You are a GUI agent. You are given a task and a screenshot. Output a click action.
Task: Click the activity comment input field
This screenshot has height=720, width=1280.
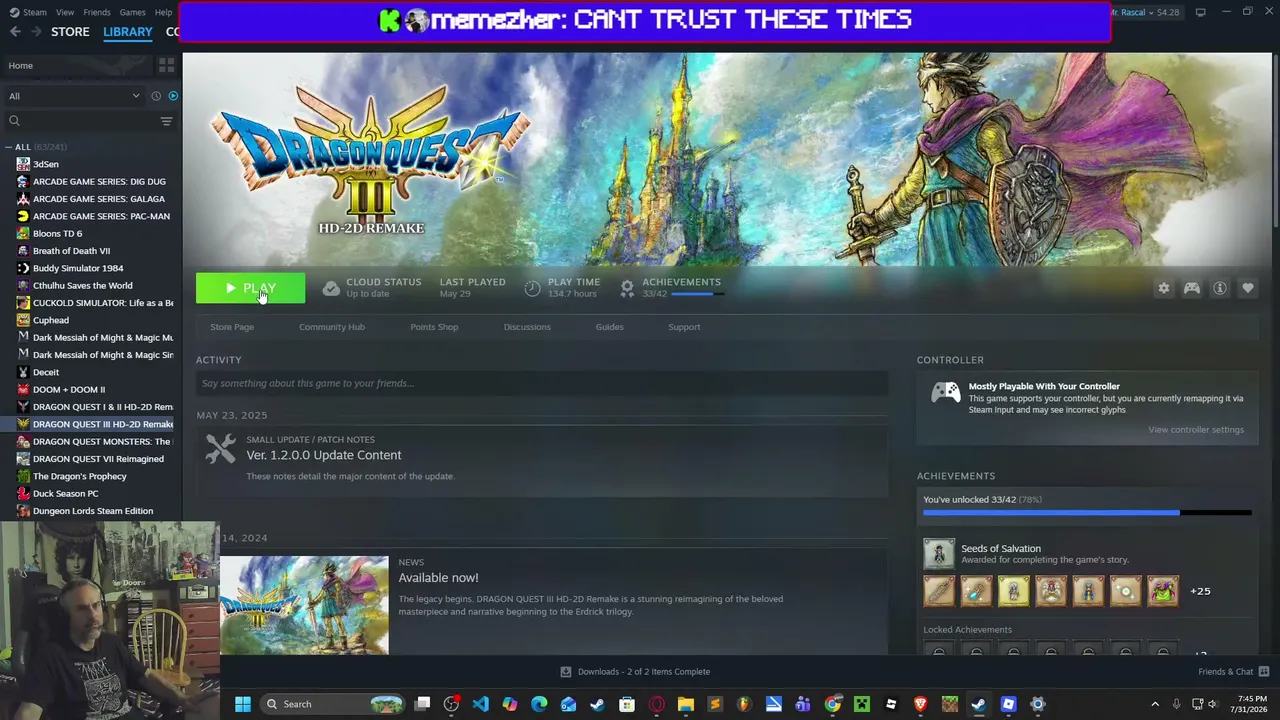[x=542, y=383]
